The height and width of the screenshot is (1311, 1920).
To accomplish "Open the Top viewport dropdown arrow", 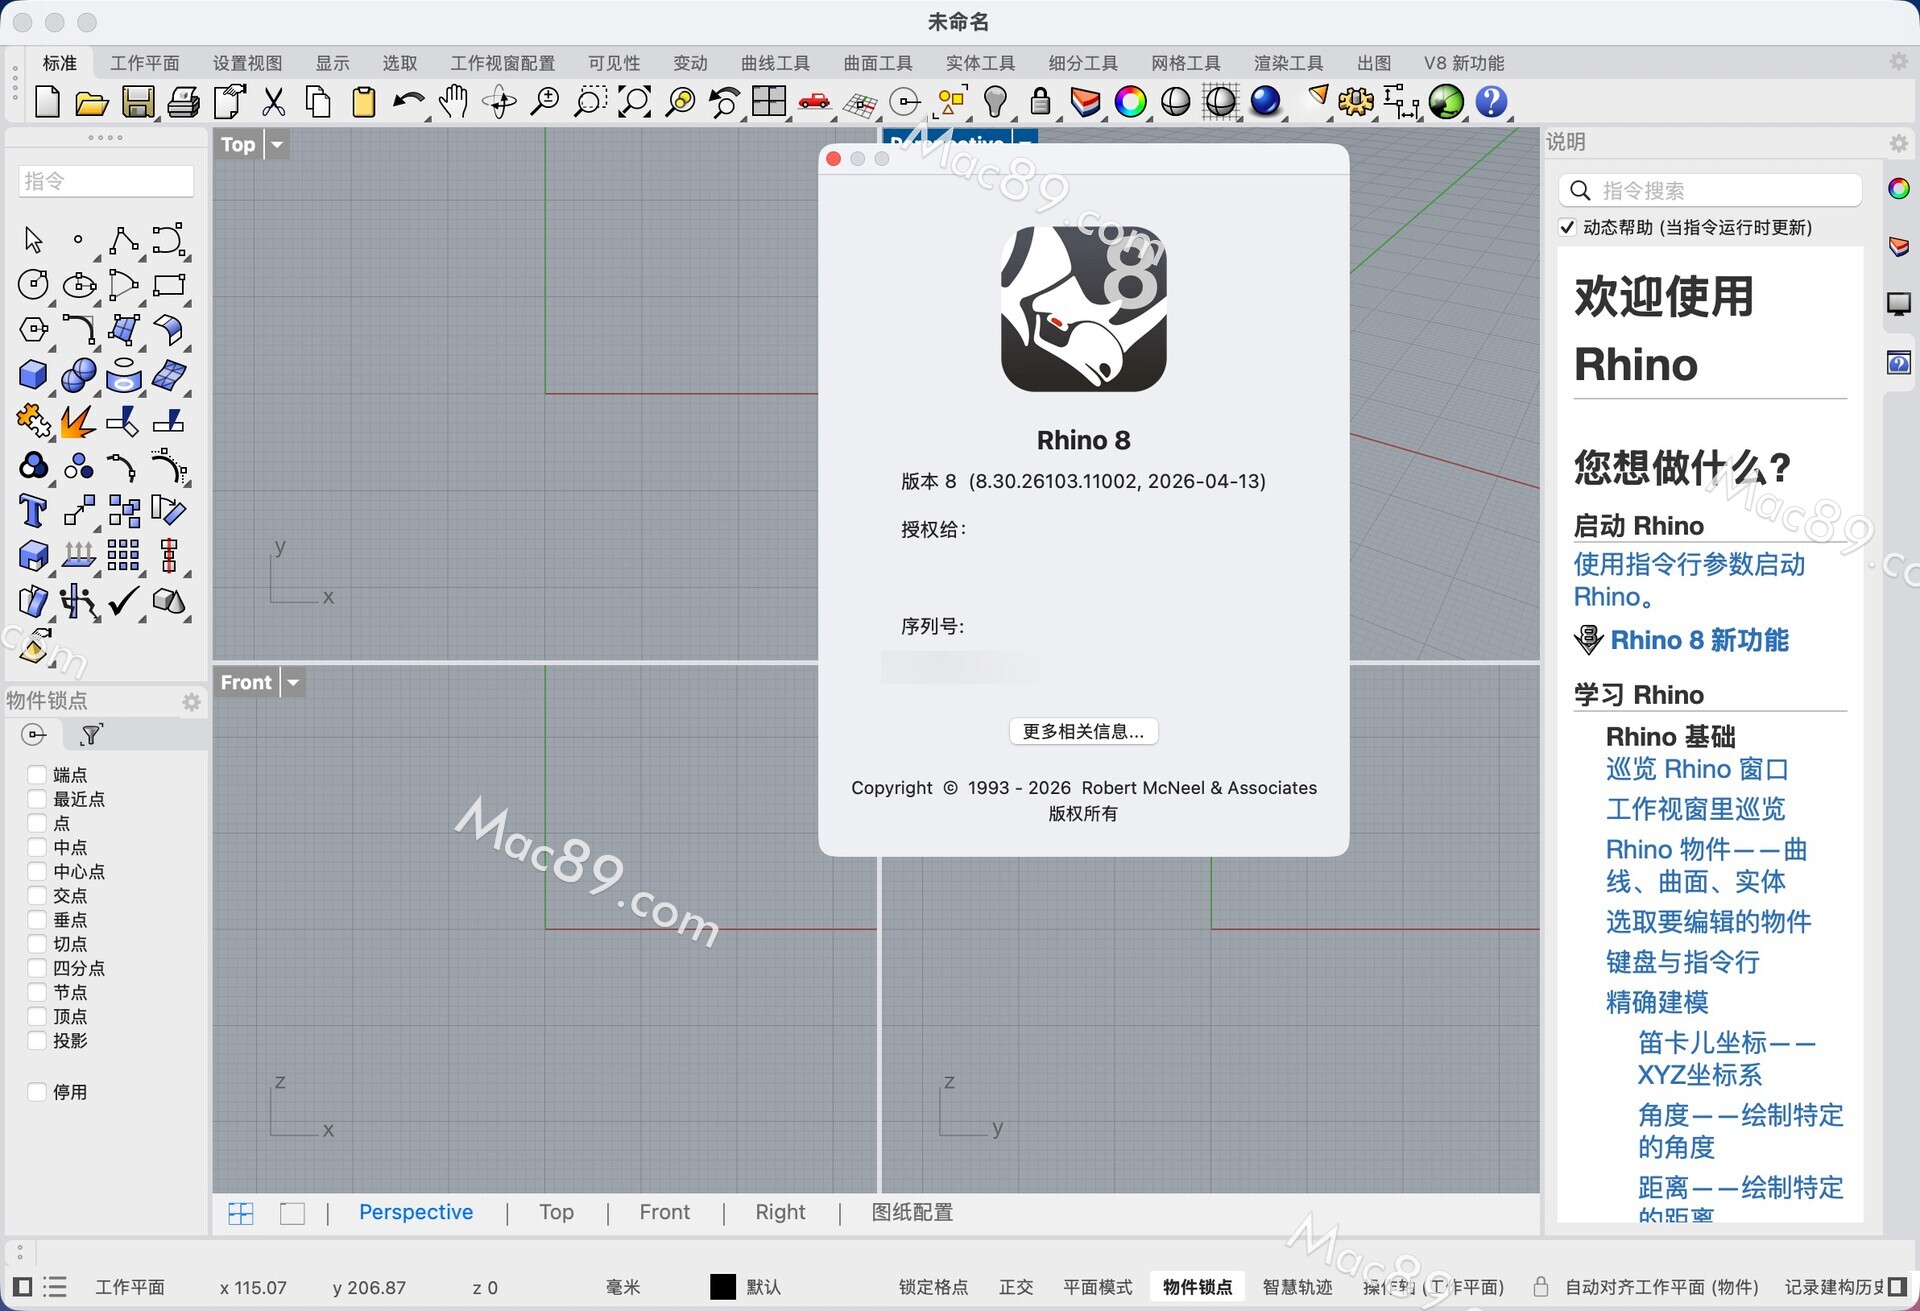I will (x=277, y=144).
